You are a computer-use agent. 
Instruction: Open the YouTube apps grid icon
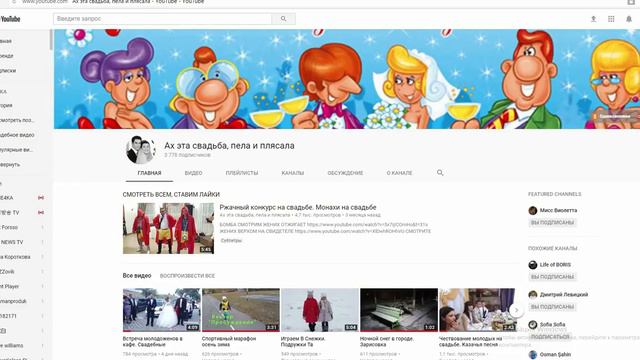click(x=611, y=19)
